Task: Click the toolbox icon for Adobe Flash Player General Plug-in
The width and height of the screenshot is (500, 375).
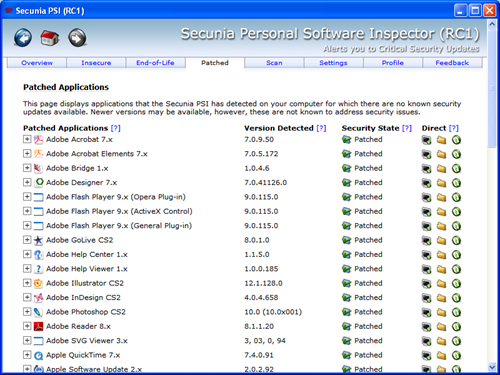Action: coord(426,226)
